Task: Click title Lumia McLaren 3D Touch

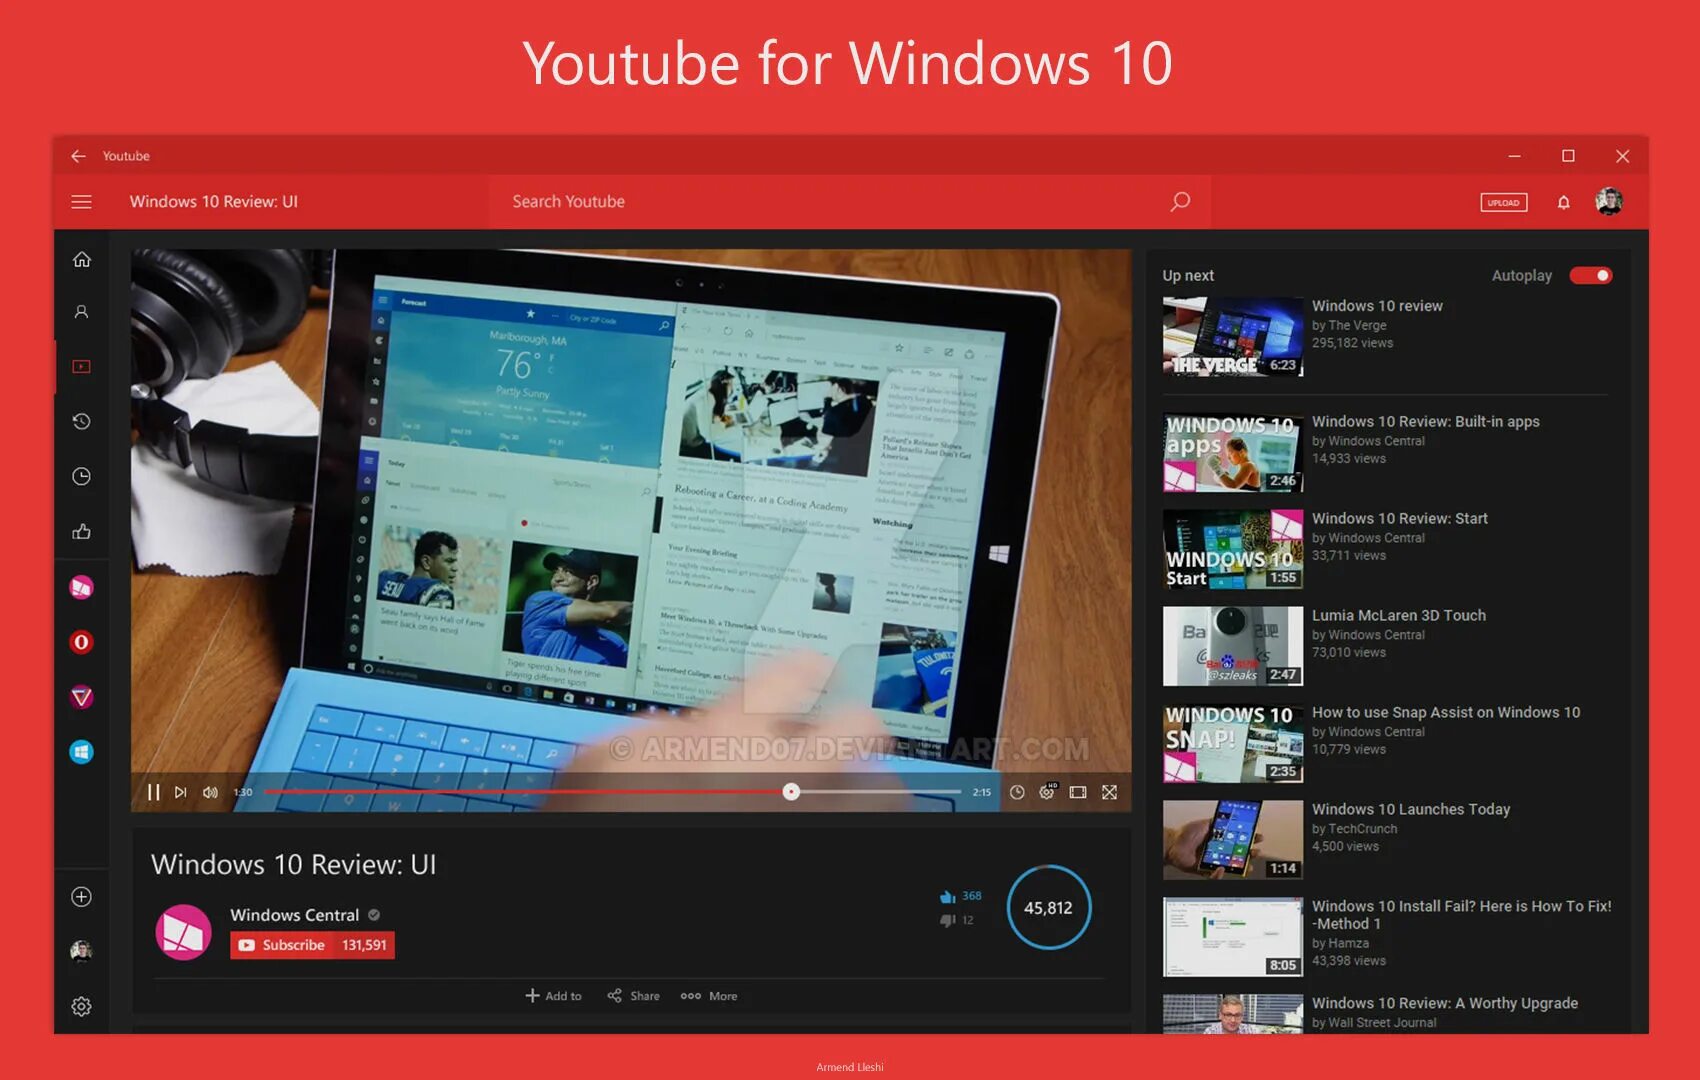Action: (1399, 615)
